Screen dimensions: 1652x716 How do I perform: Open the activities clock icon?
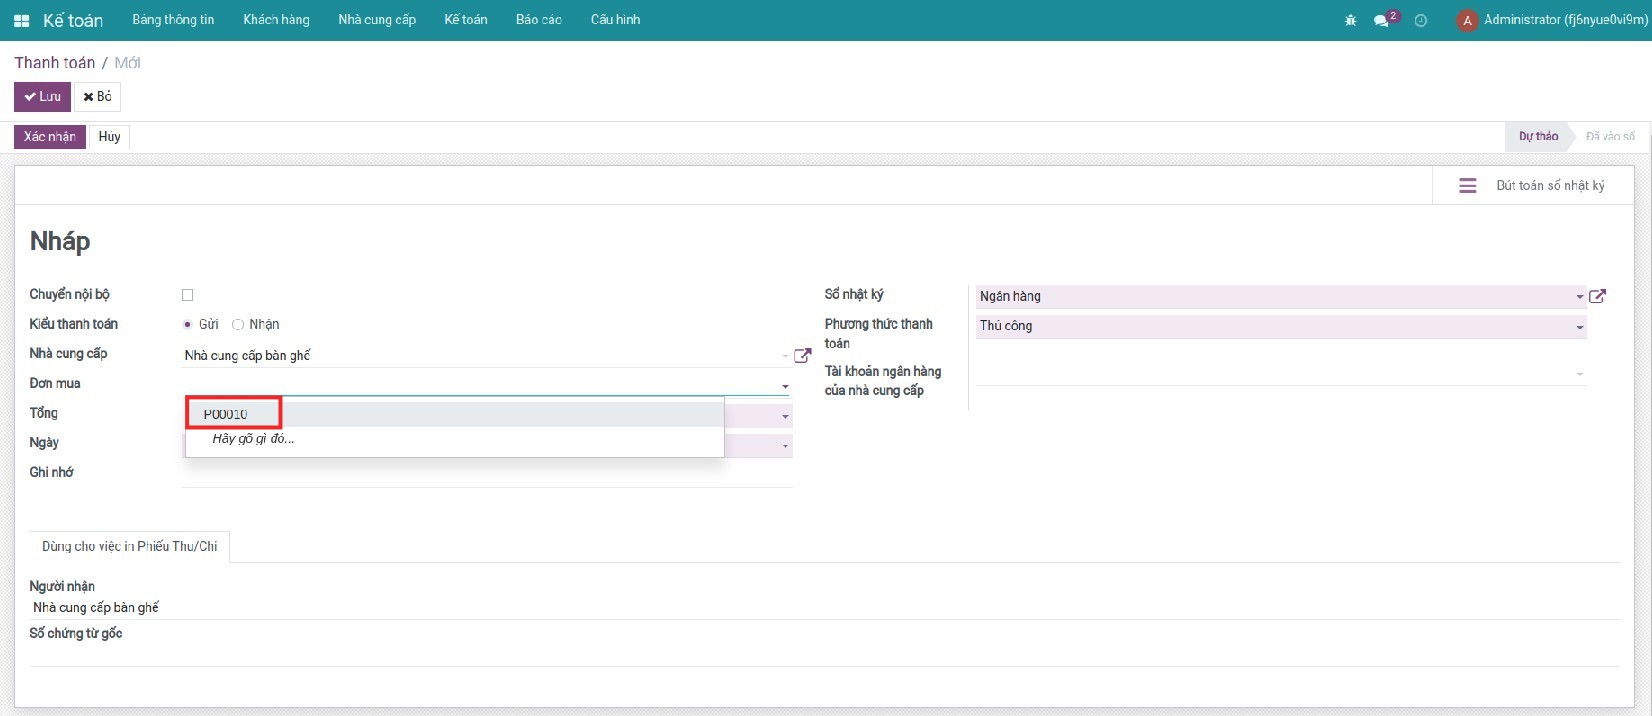(x=1420, y=20)
